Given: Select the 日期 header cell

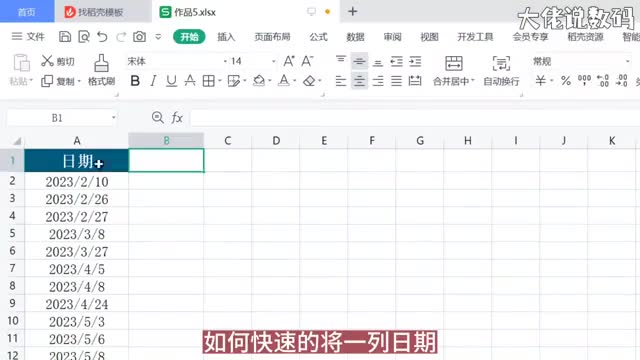Looking at the screenshot, I should point(76,160).
